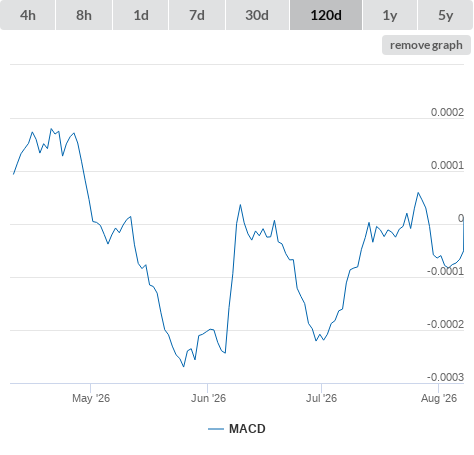Click the Aug '26 axis label
This screenshot has width=474, height=455.
pyautogui.click(x=439, y=398)
